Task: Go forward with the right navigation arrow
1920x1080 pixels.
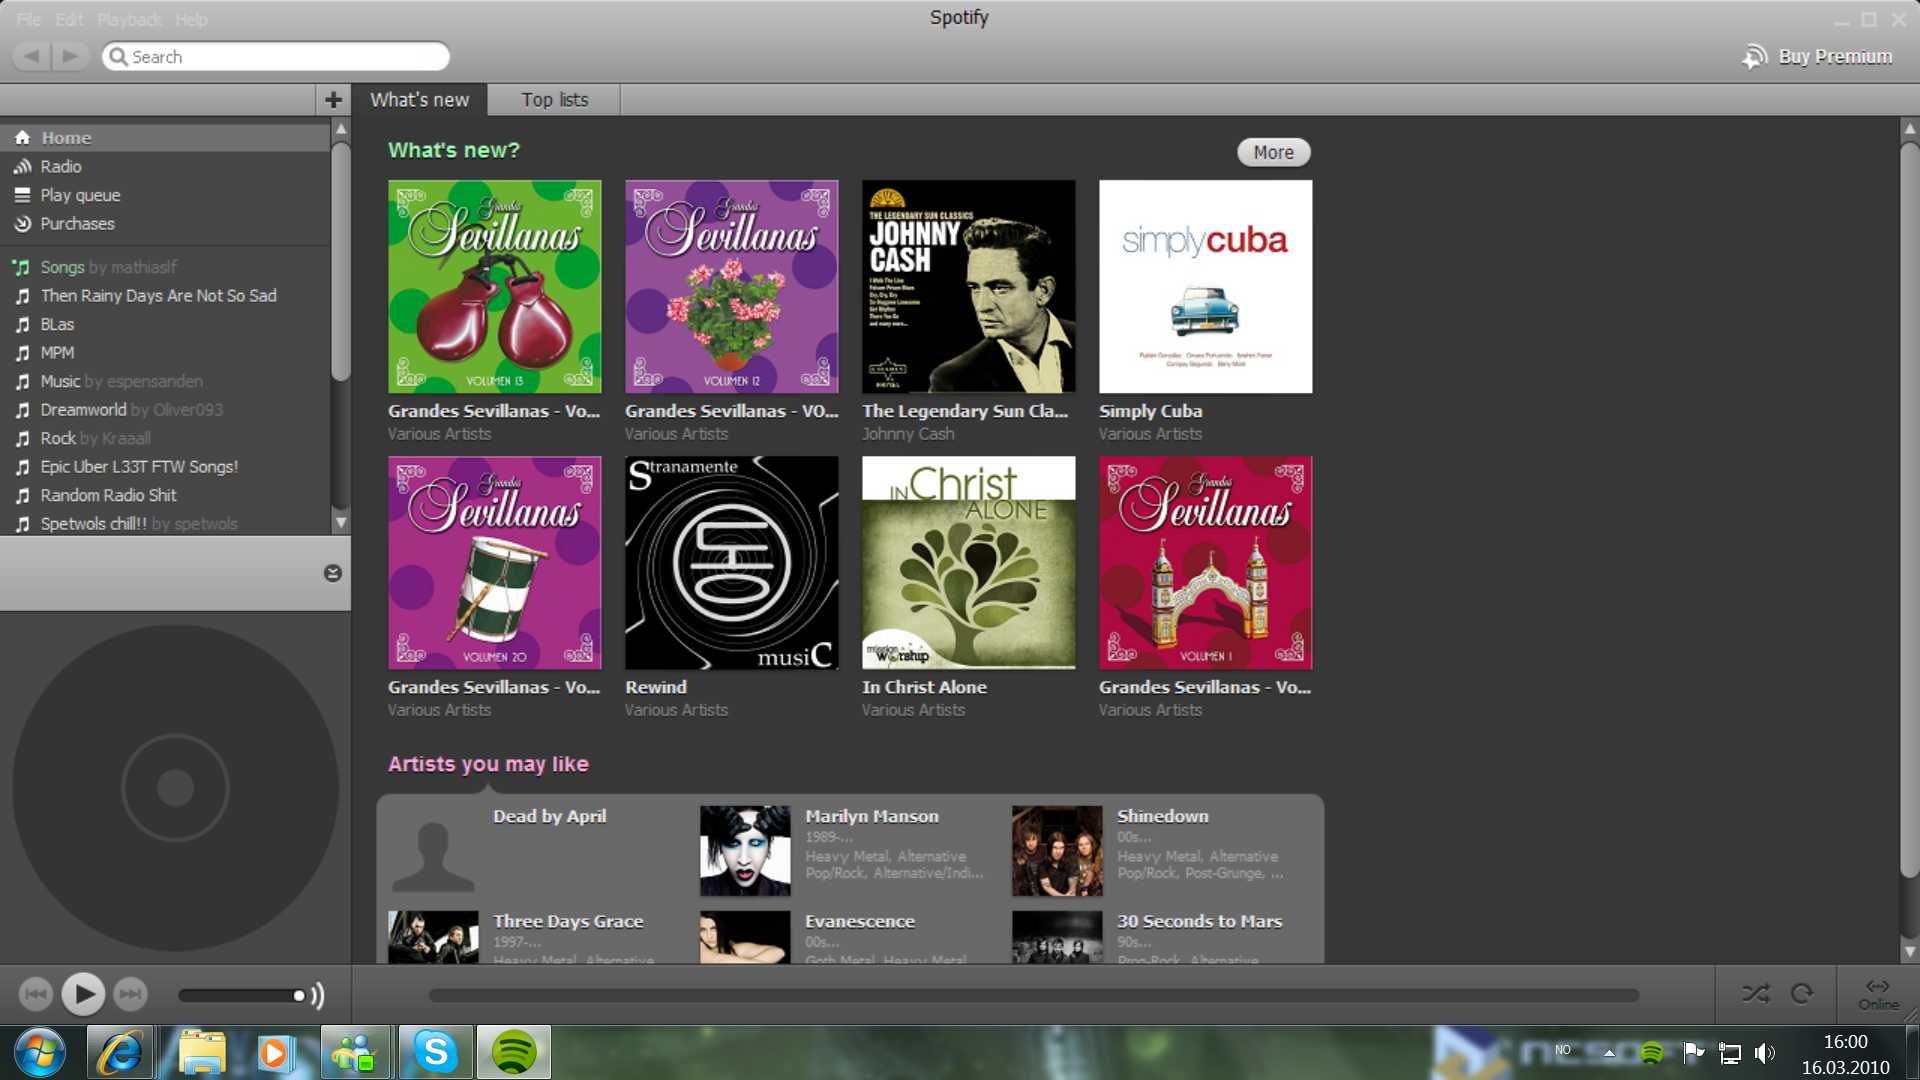Action: [70, 56]
